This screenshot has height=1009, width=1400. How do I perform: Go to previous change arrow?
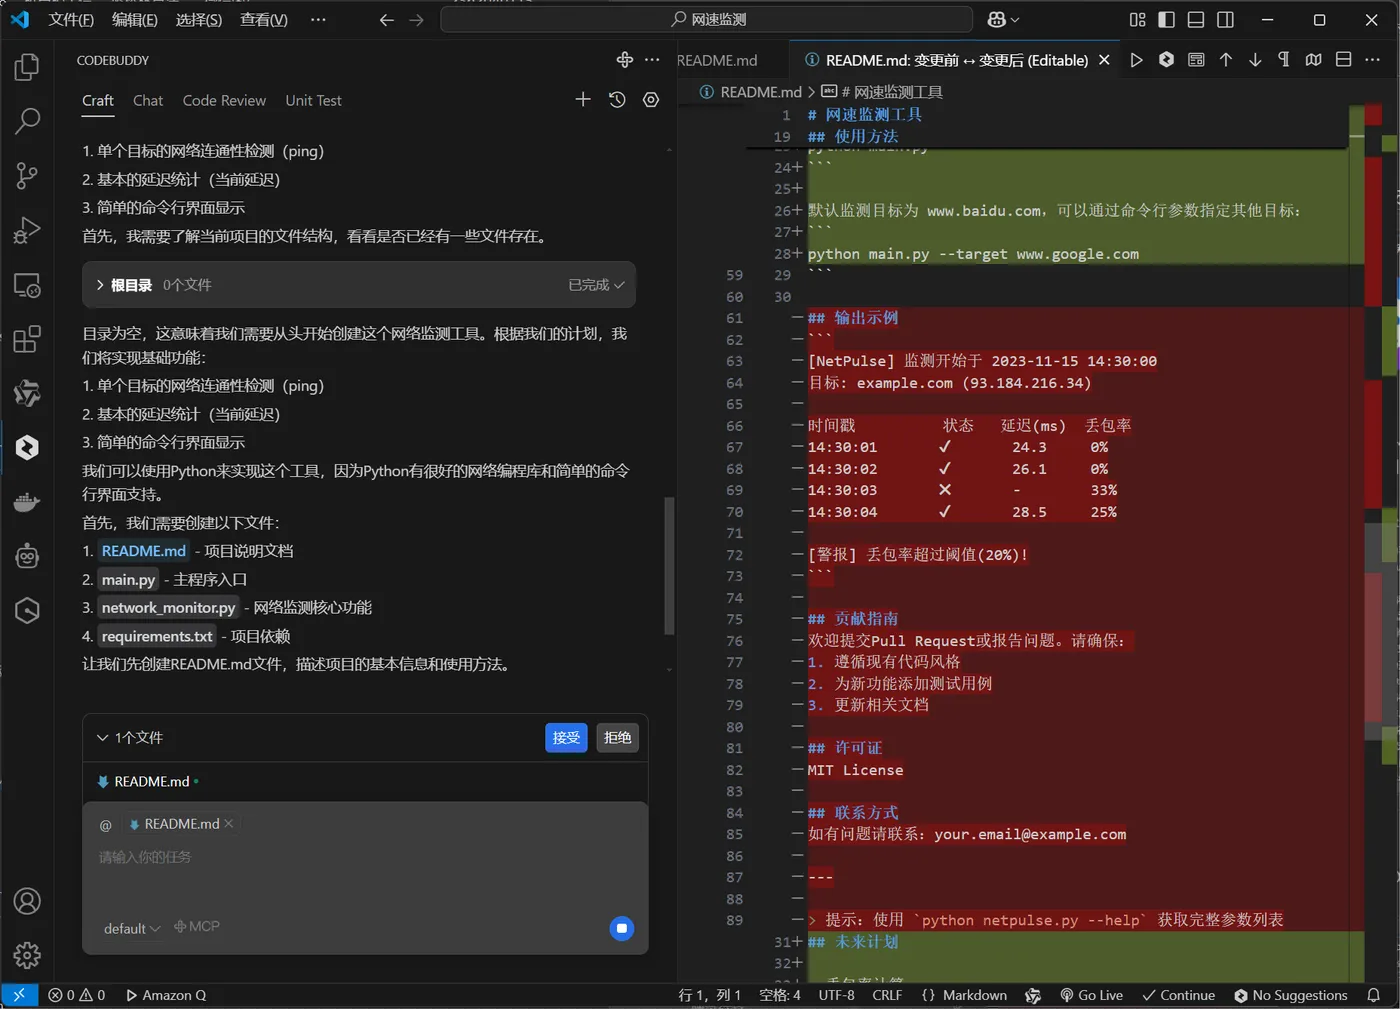[1225, 60]
